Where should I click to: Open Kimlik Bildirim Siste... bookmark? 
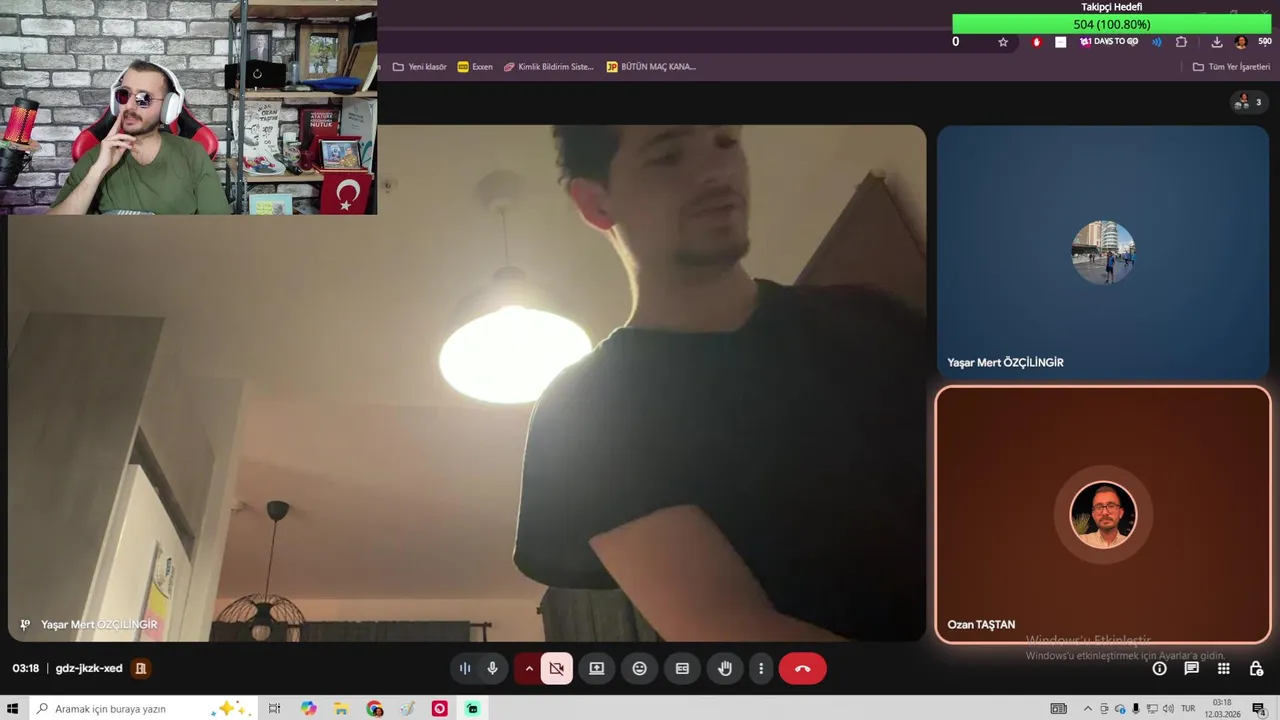coord(549,67)
